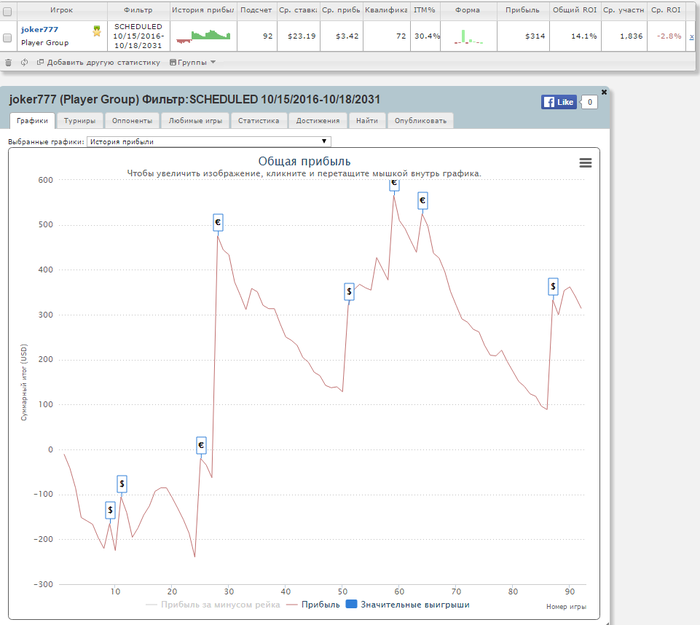Image resolution: width=700 pixels, height=625 pixels.
Task: Open the Выбранные графики dropdown
Action: tap(209, 142)
